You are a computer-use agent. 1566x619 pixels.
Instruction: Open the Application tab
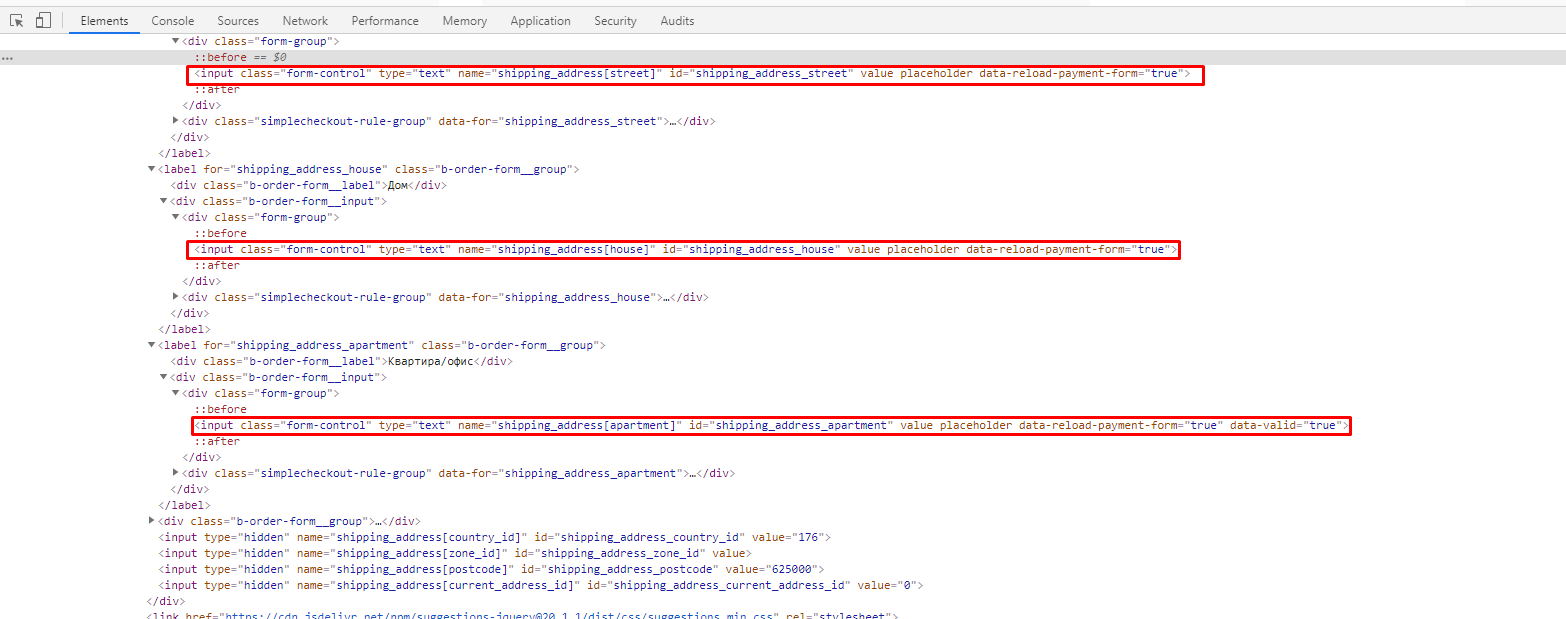[x=540, y=21]
